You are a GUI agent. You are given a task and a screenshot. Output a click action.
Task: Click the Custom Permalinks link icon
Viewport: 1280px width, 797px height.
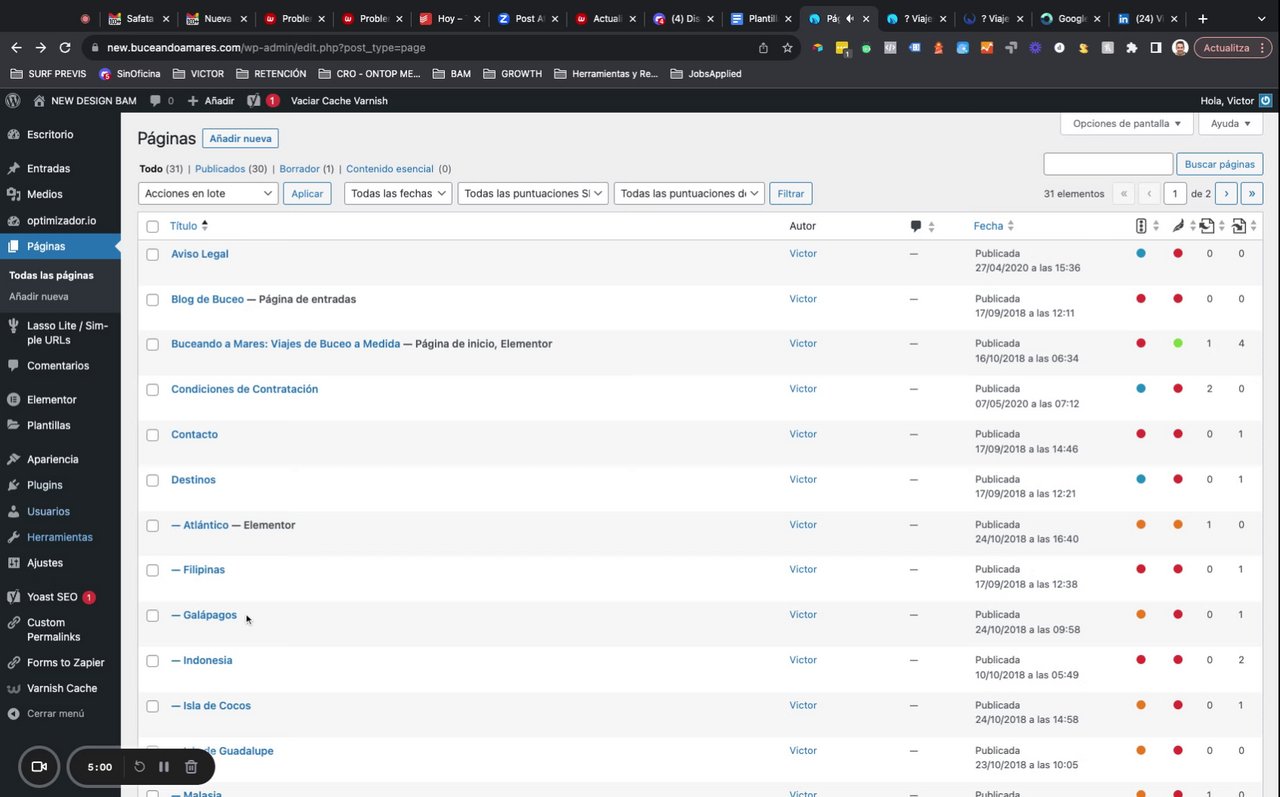[13, 623]
